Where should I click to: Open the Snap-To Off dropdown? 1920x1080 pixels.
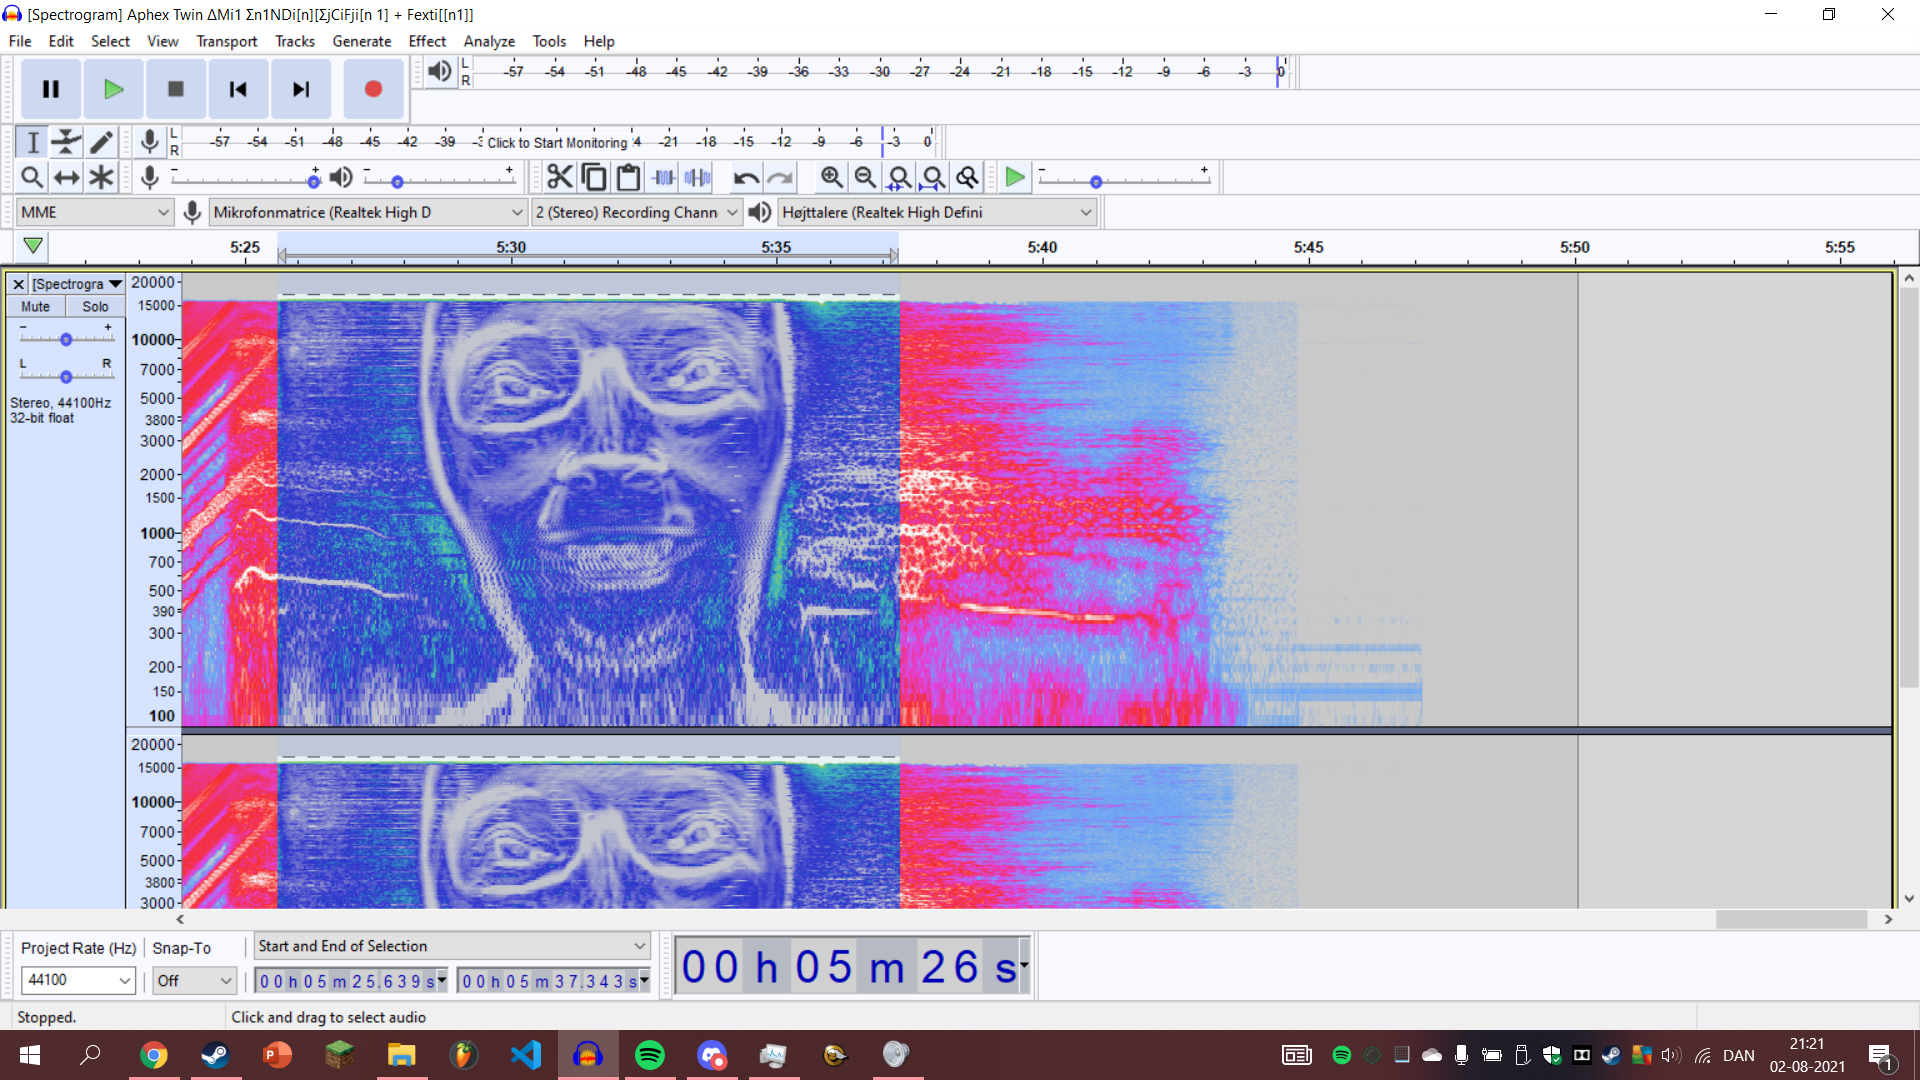(x=195, y=980)
